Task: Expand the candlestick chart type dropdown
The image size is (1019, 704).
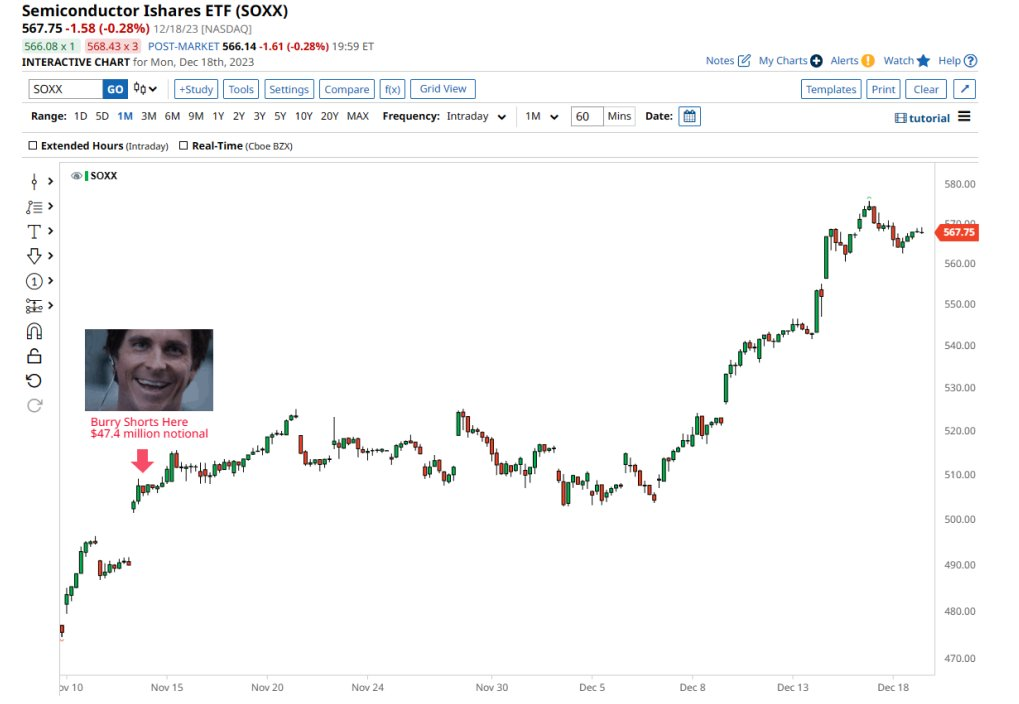Action: pyautogui.click(x=146, y=89)
